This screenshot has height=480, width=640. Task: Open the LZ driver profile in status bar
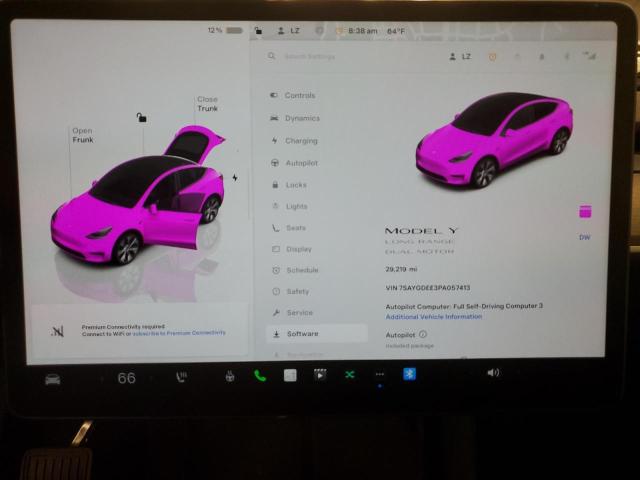click(x=289, y=31)
